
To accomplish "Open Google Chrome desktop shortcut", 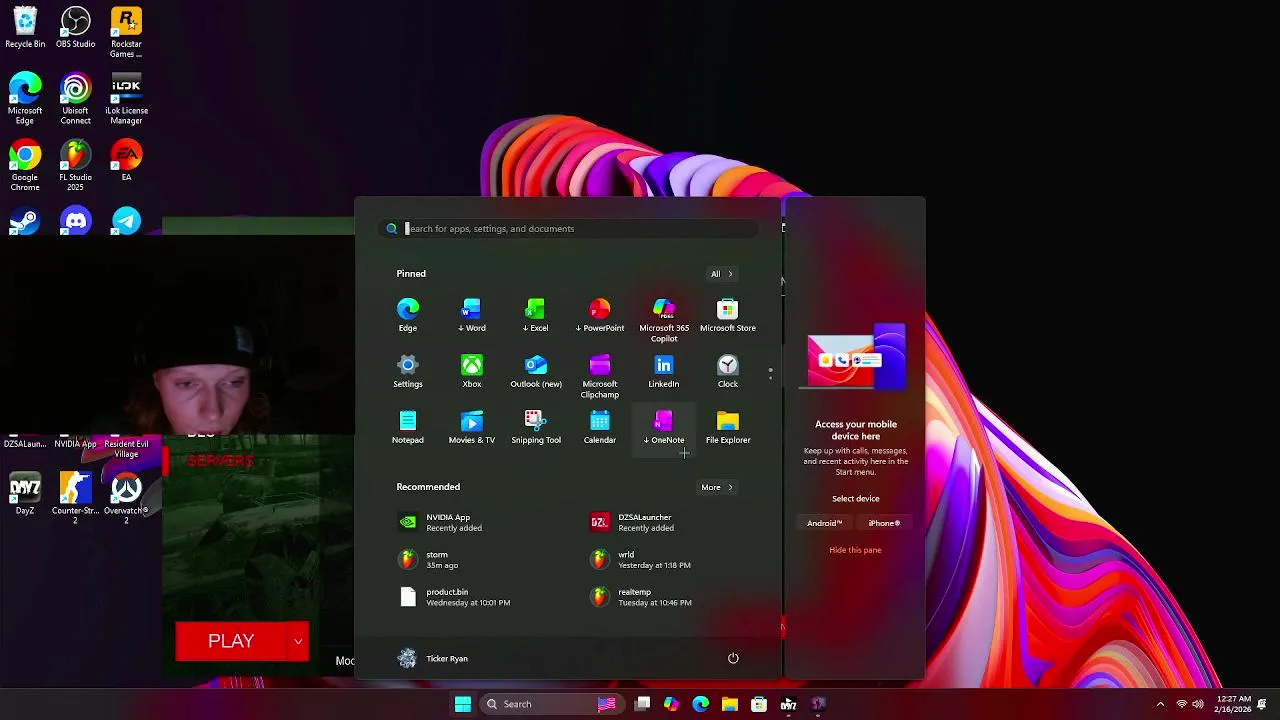I will 25,165.
